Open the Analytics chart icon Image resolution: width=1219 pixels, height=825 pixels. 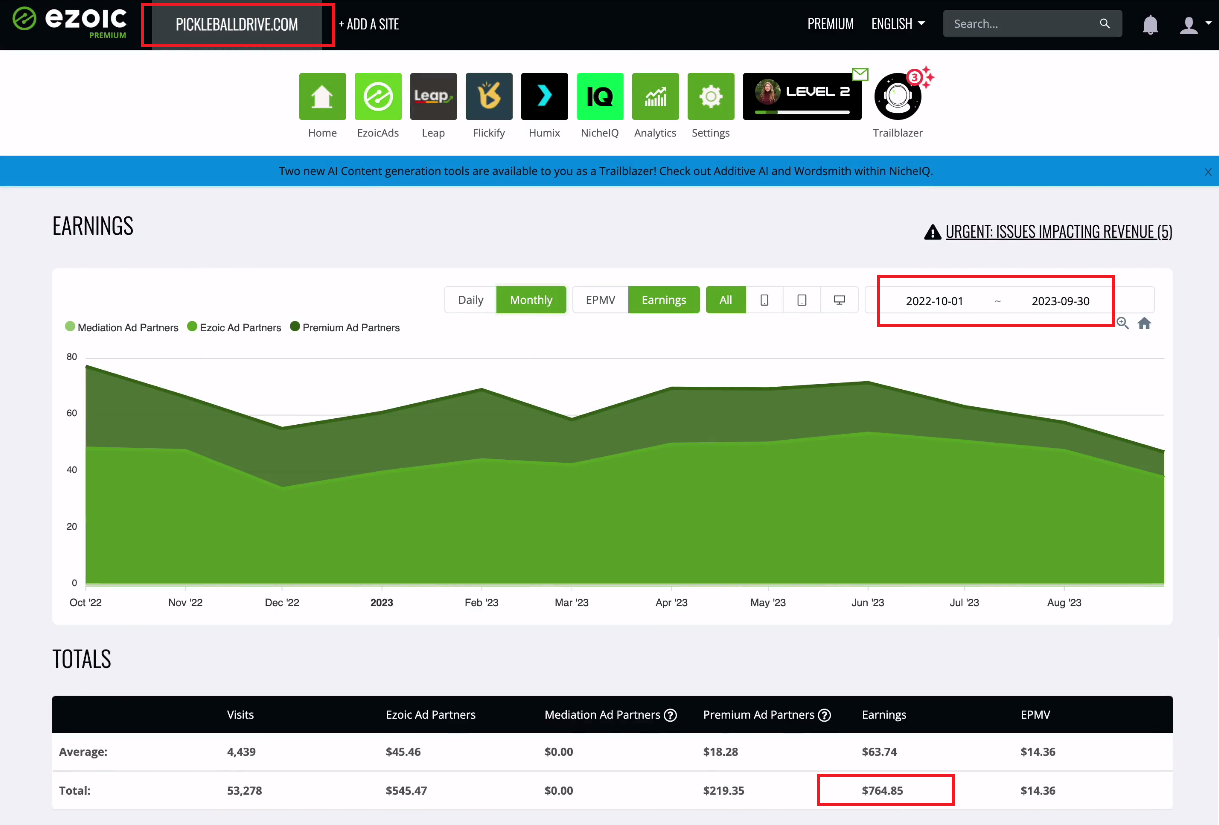click(x=655, y=97)
